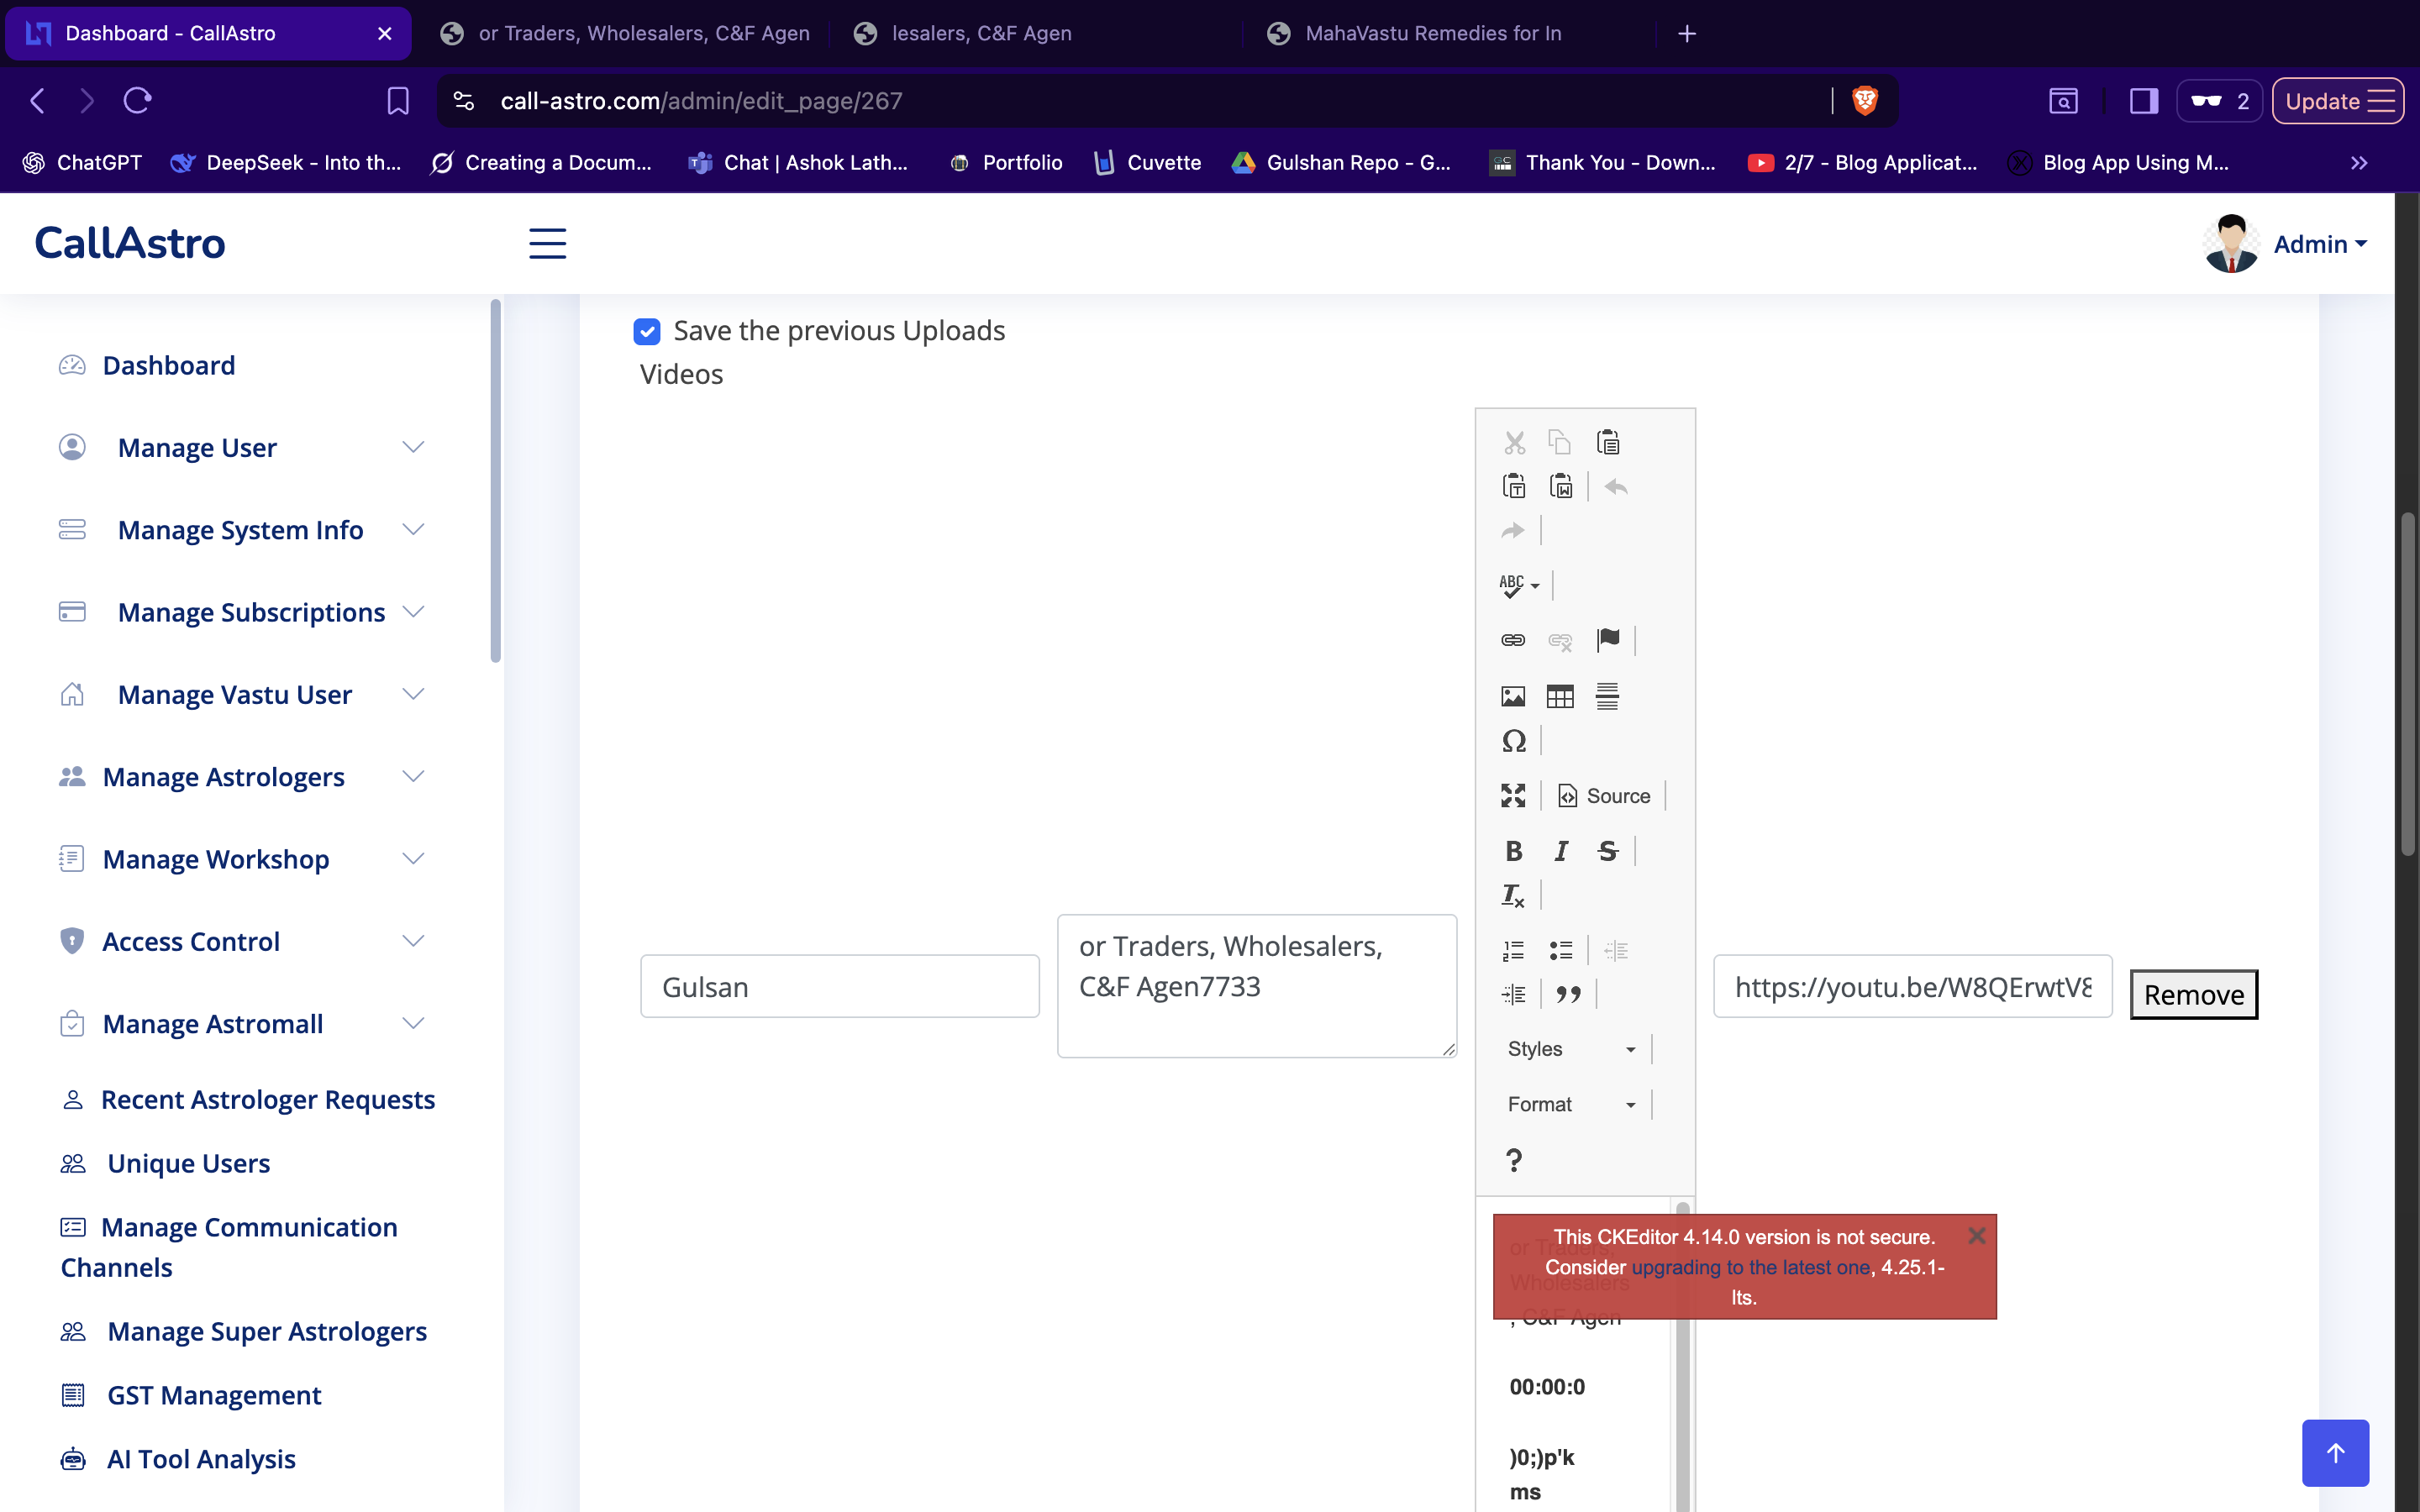Expand Manage Subscriptions menu
2420x1512 pixels.
(x=242, y=612)
